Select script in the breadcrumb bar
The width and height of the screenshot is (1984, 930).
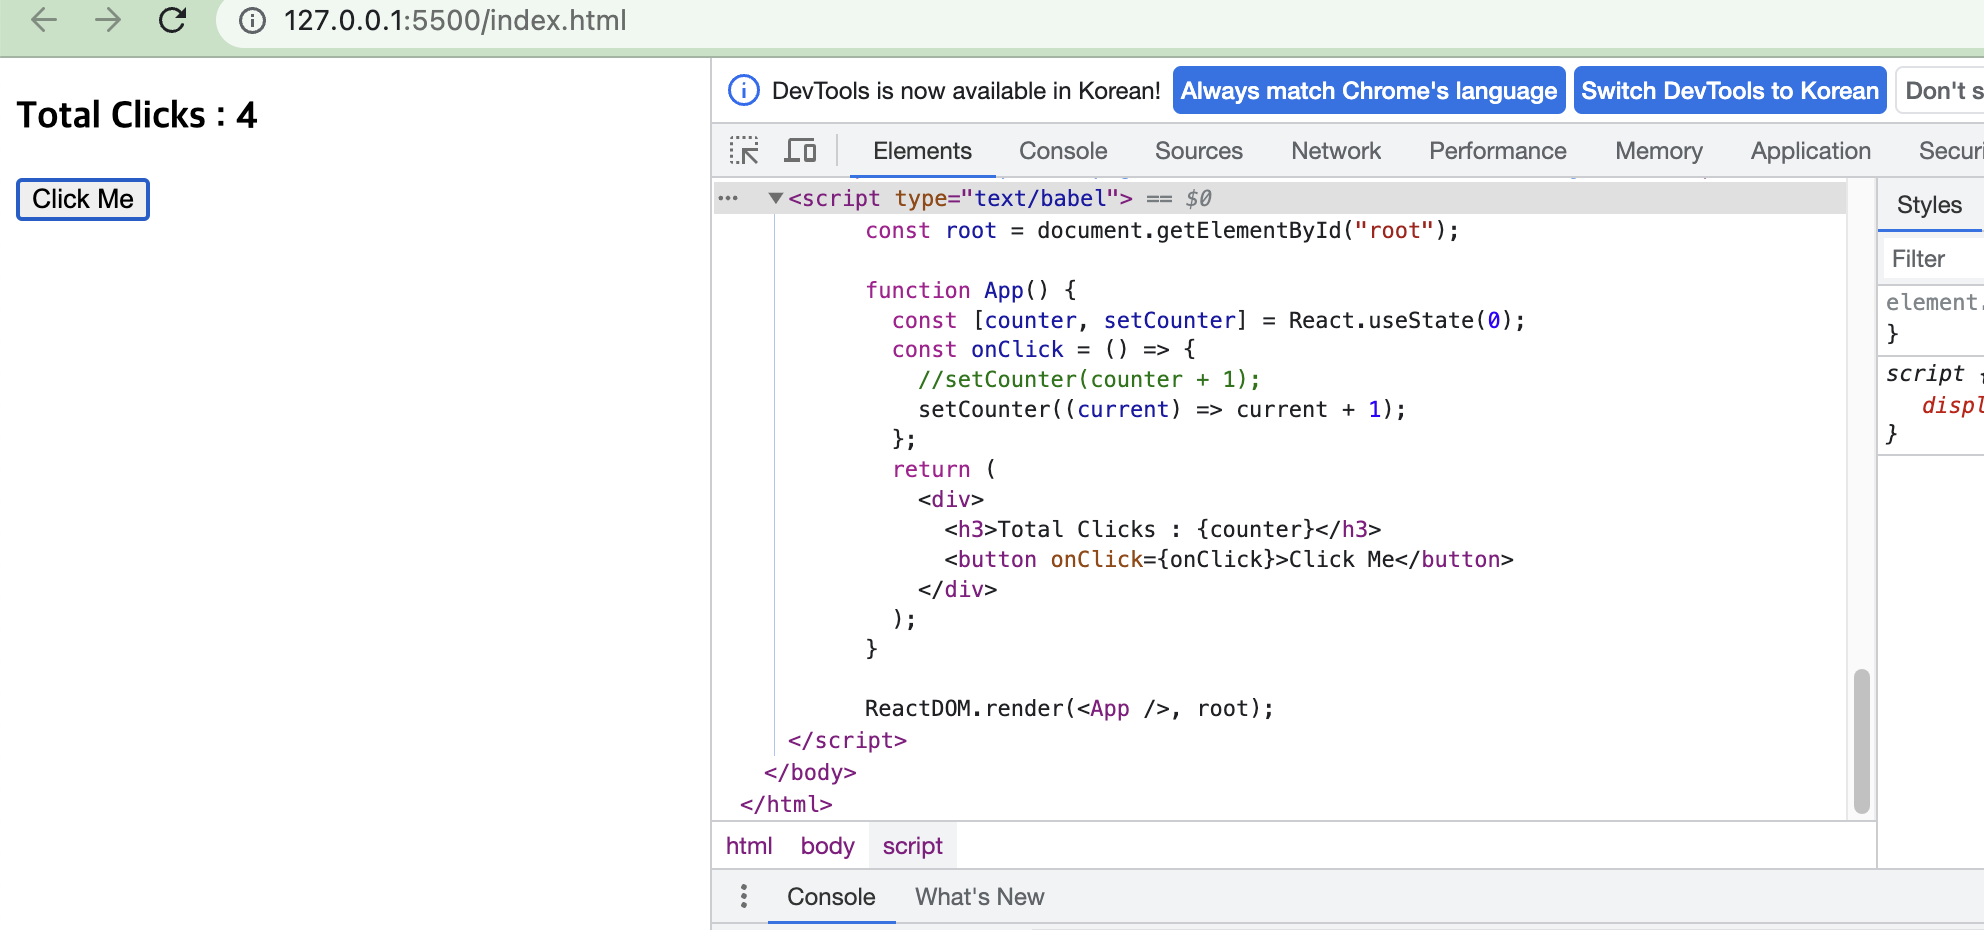coord(913,846)
